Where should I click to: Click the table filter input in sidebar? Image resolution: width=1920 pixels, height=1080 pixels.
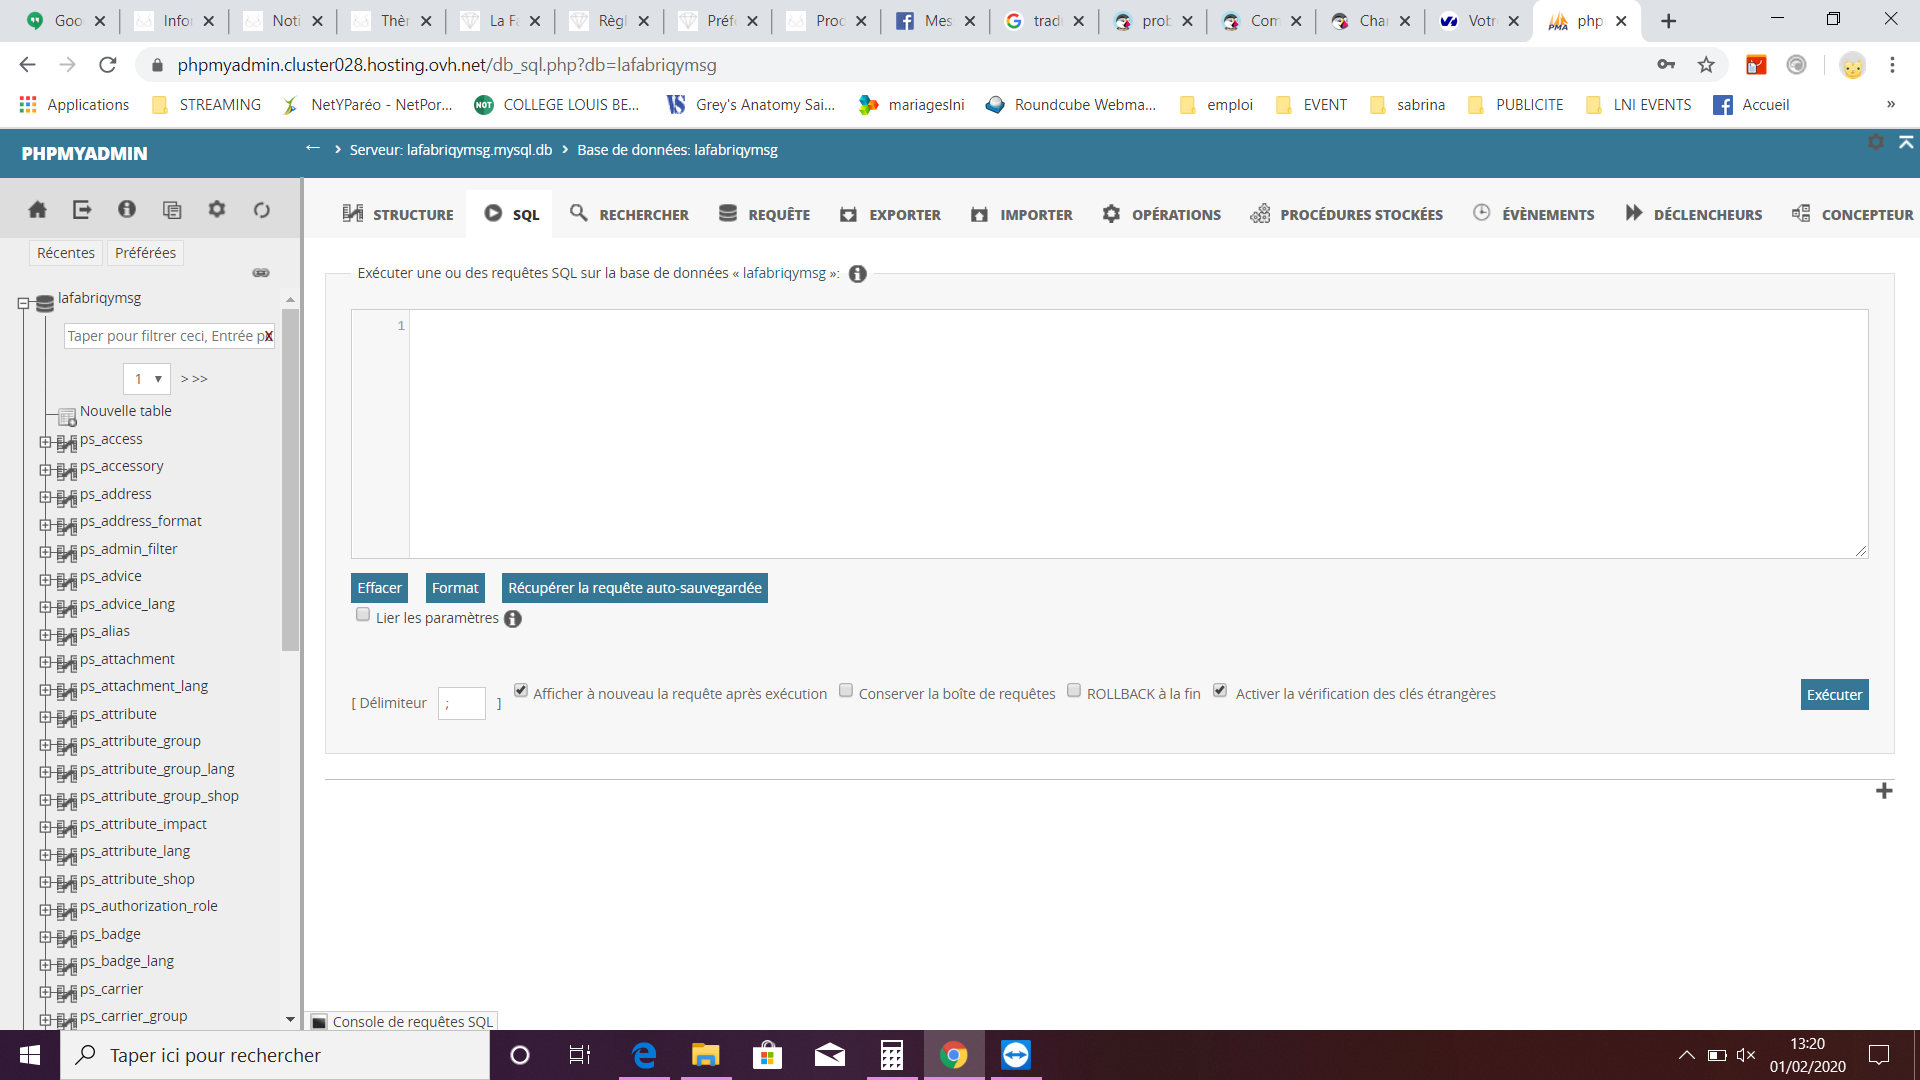point(169,336)
